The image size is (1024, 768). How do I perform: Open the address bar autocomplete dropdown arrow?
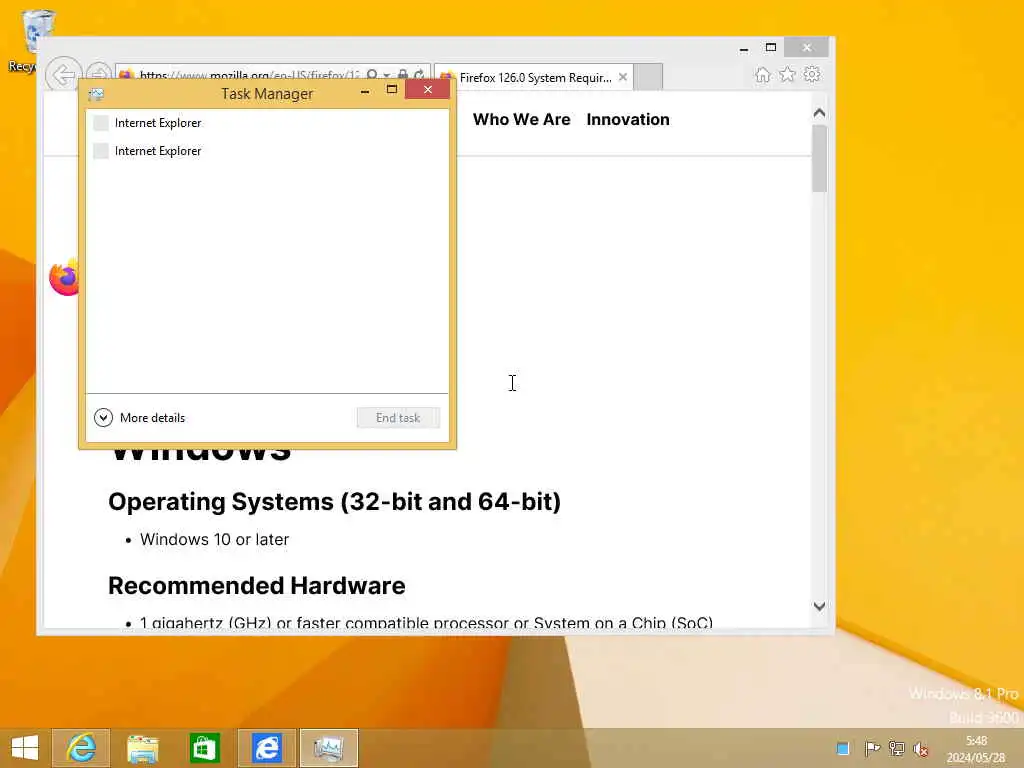[387, 75]
